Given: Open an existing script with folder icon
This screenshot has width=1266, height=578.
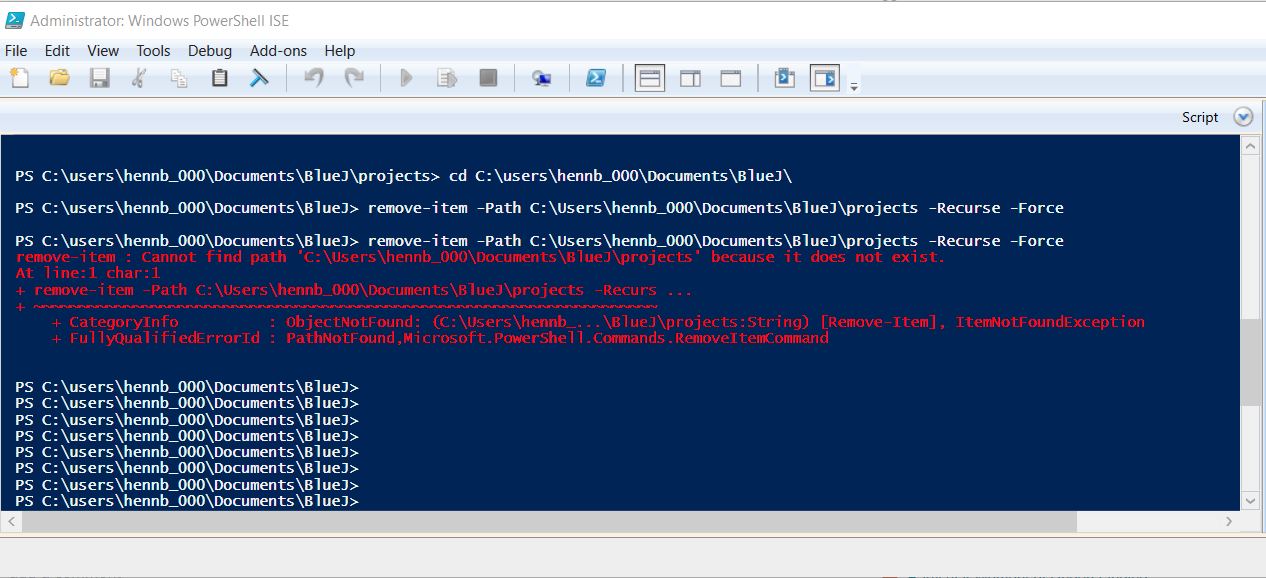Looking at the screenshot, I should click(59, 78).
